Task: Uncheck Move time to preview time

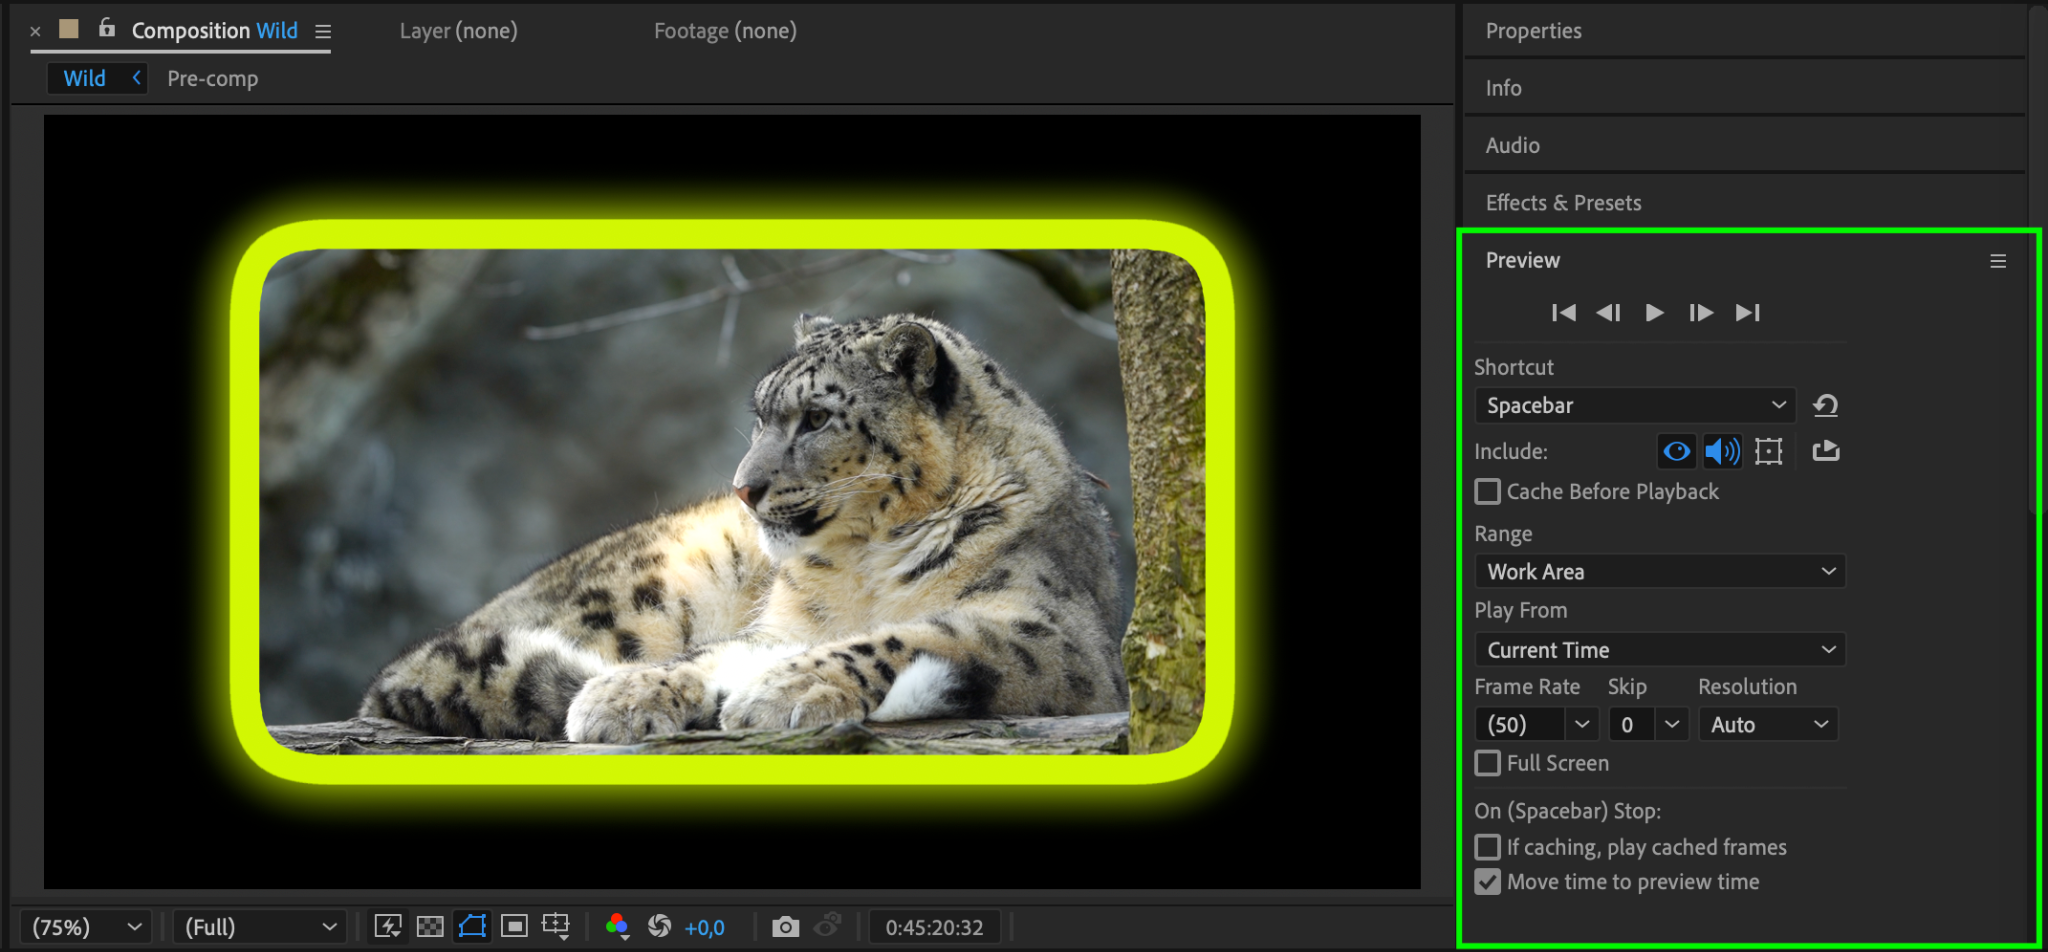Action: click(1488, 882)
